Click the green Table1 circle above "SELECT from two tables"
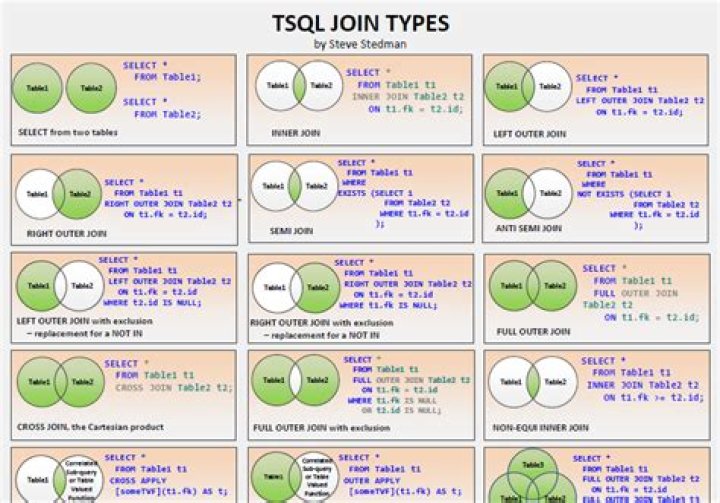Image resolution: width=720 pixels, height=503 pixels. point(37,88)
